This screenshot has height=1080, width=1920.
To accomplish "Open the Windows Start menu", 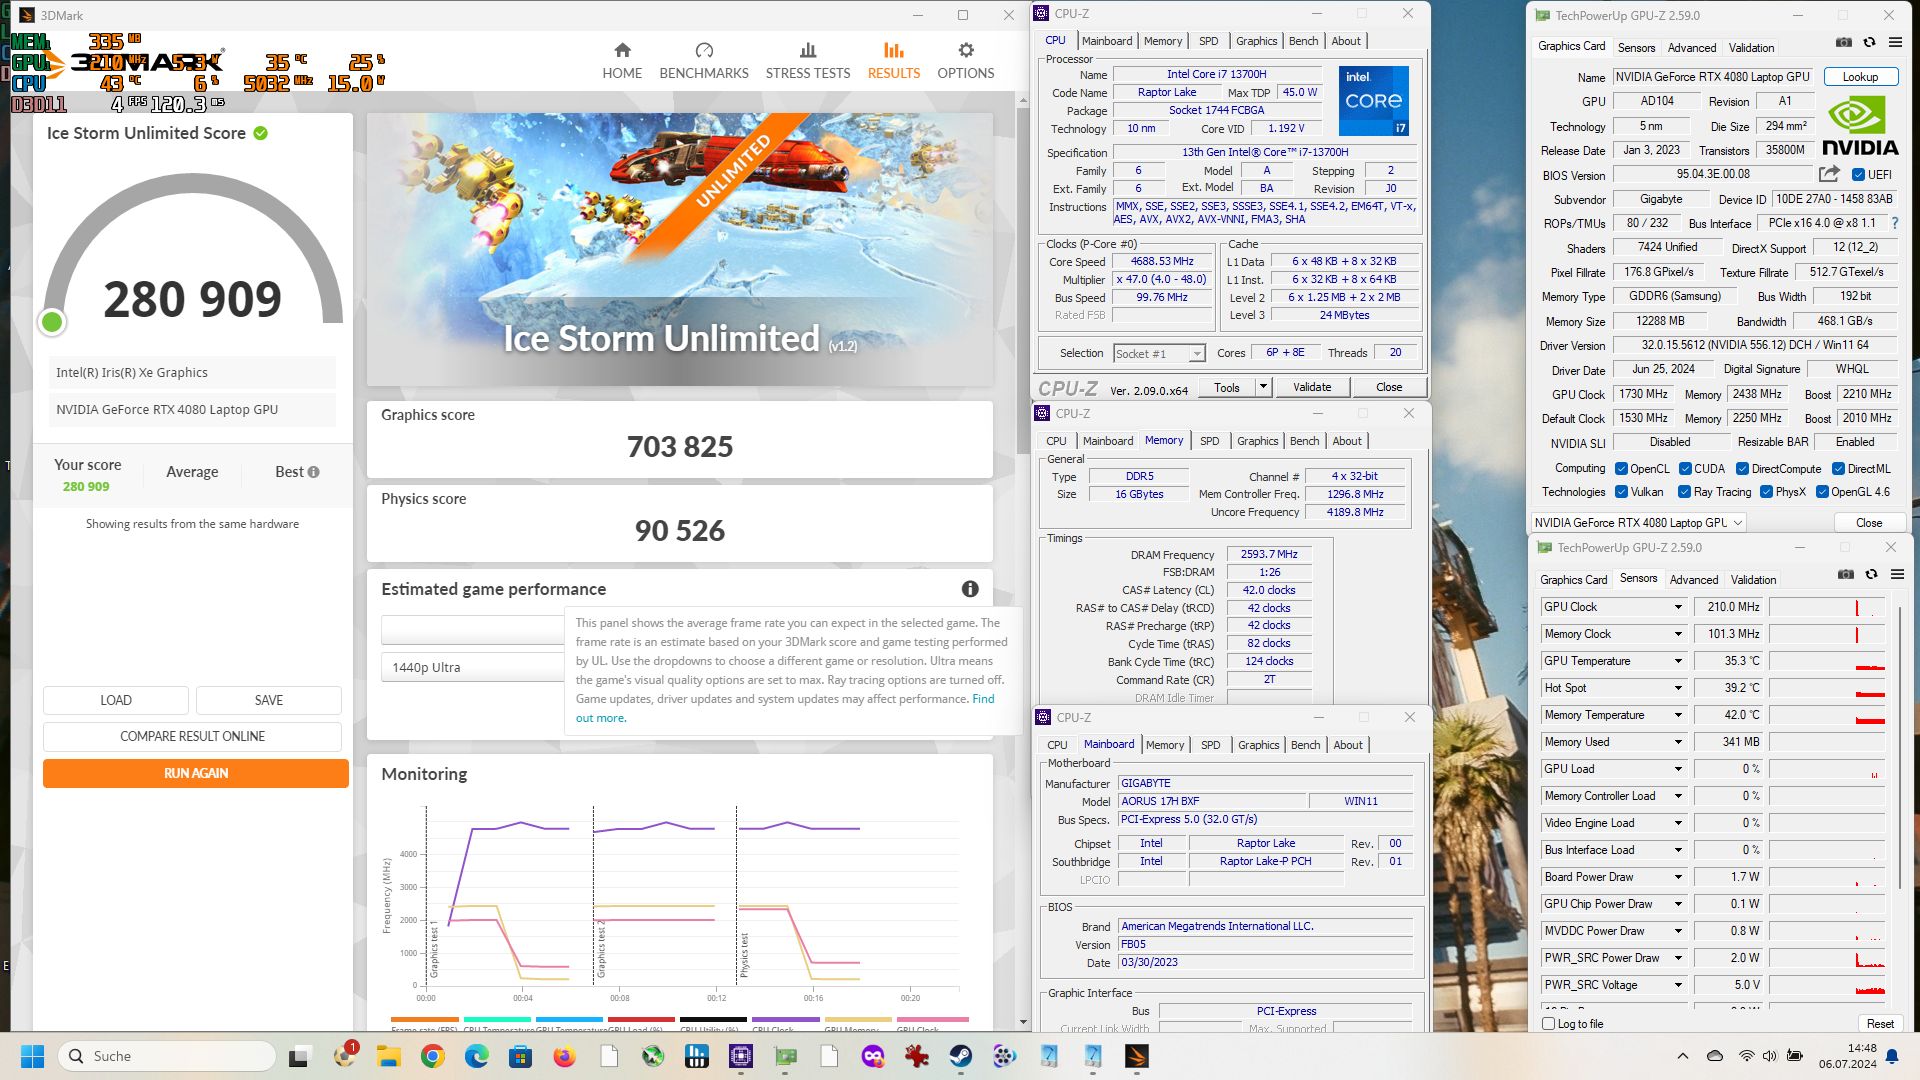I will click(x=32, y=1056).
